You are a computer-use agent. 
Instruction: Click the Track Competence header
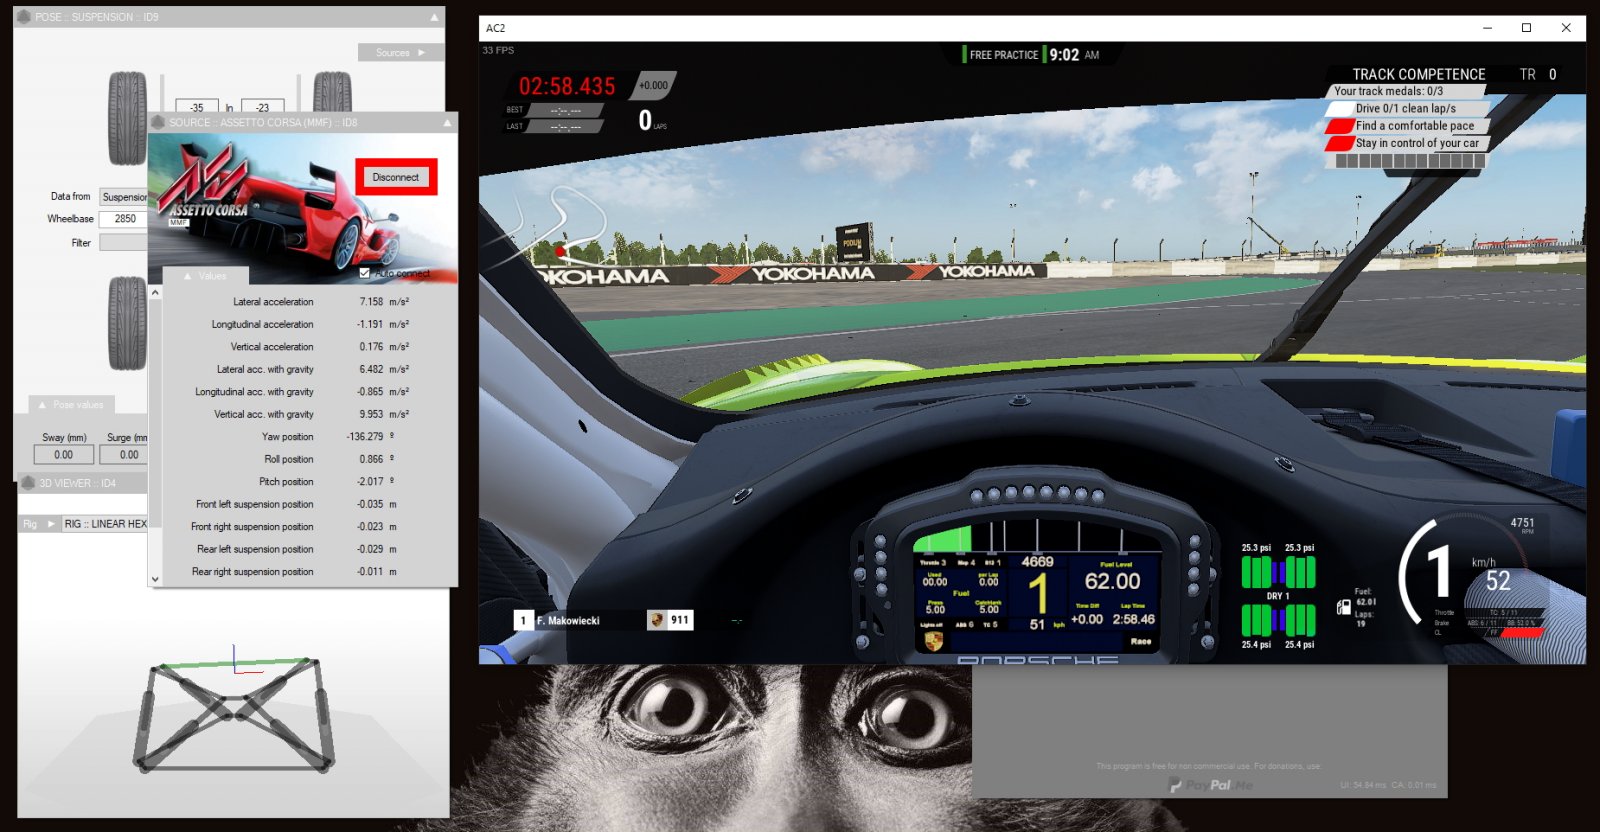click(1419, 74)
